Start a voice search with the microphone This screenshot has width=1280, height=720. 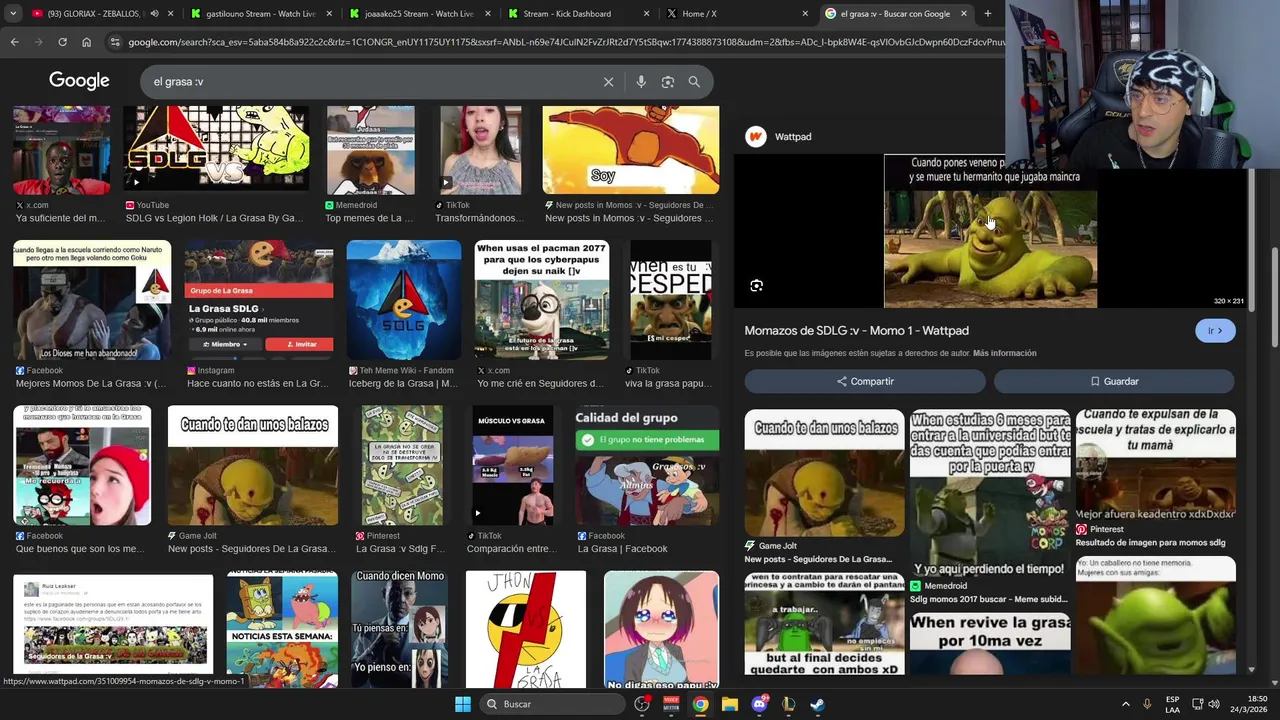[641, 82]
